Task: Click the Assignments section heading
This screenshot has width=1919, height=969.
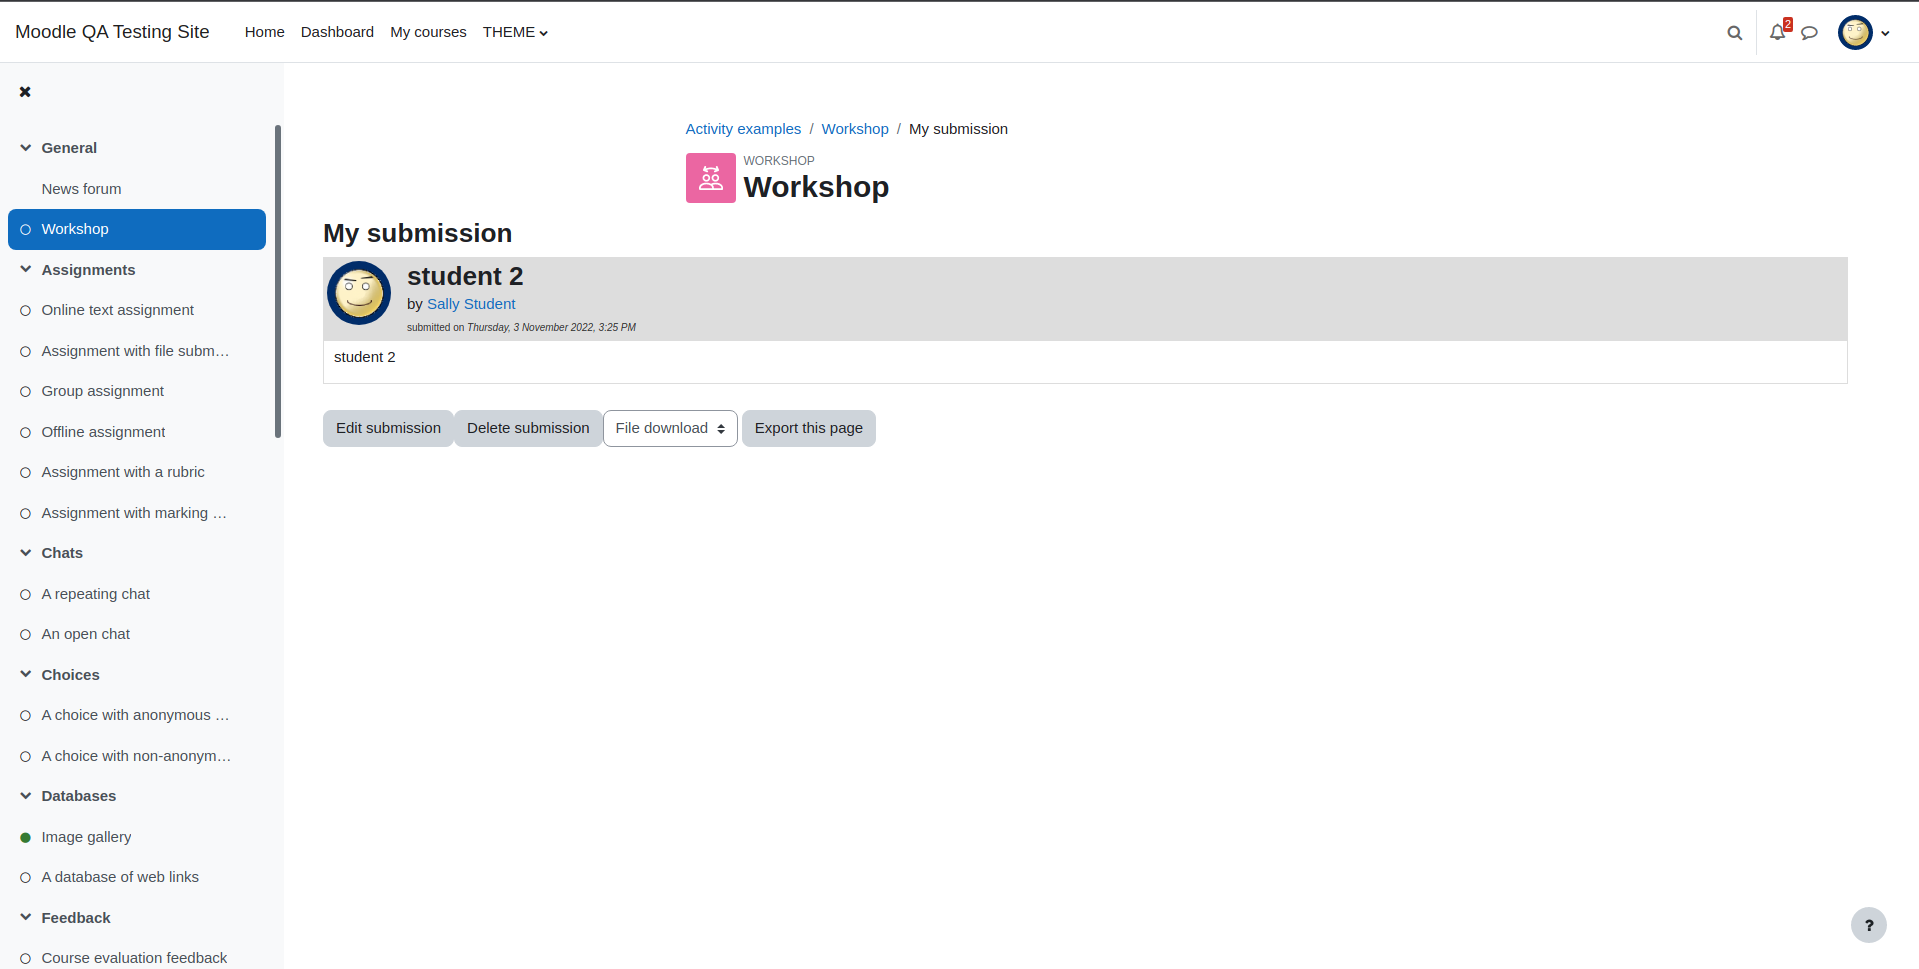Action: [x=88, y=270]
